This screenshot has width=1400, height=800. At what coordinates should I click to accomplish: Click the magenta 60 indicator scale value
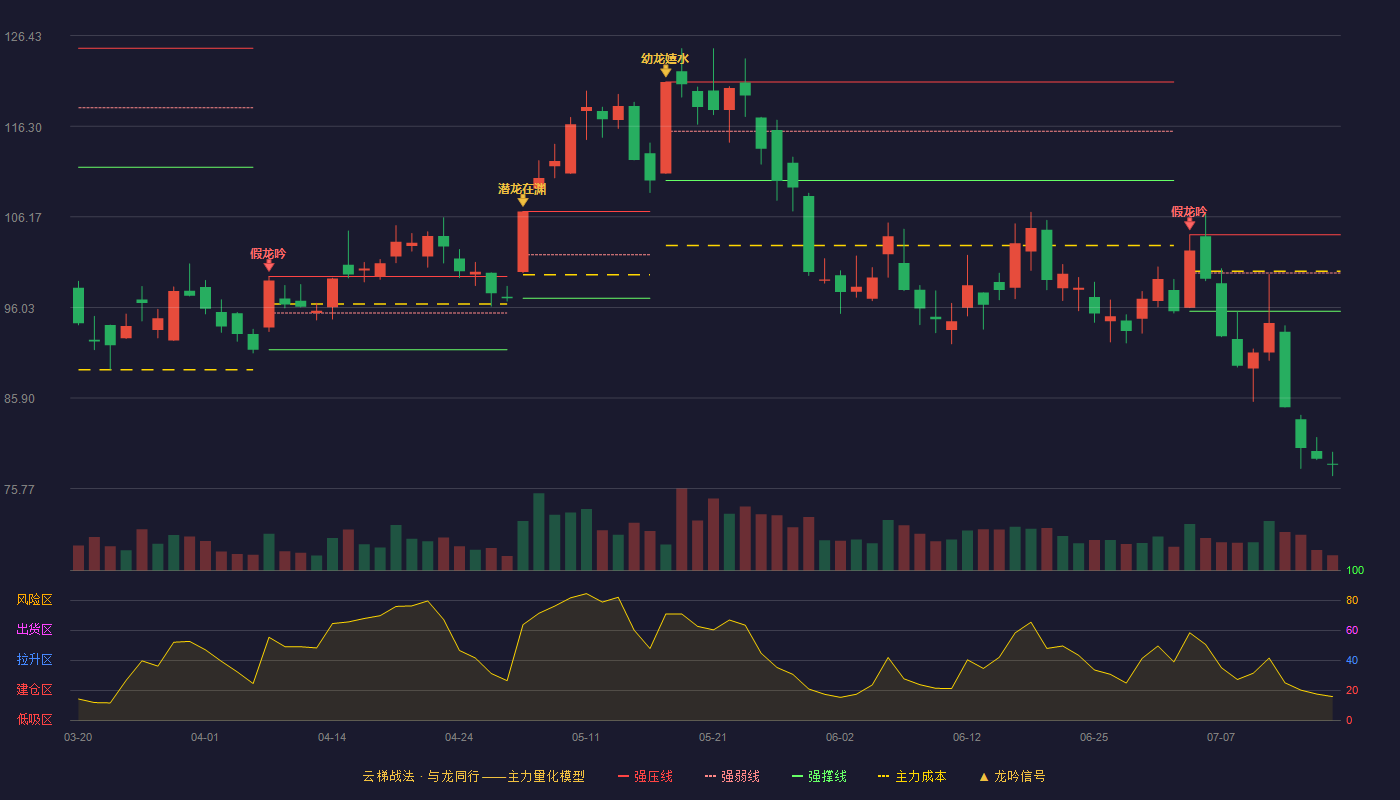tap(1352, 631)
